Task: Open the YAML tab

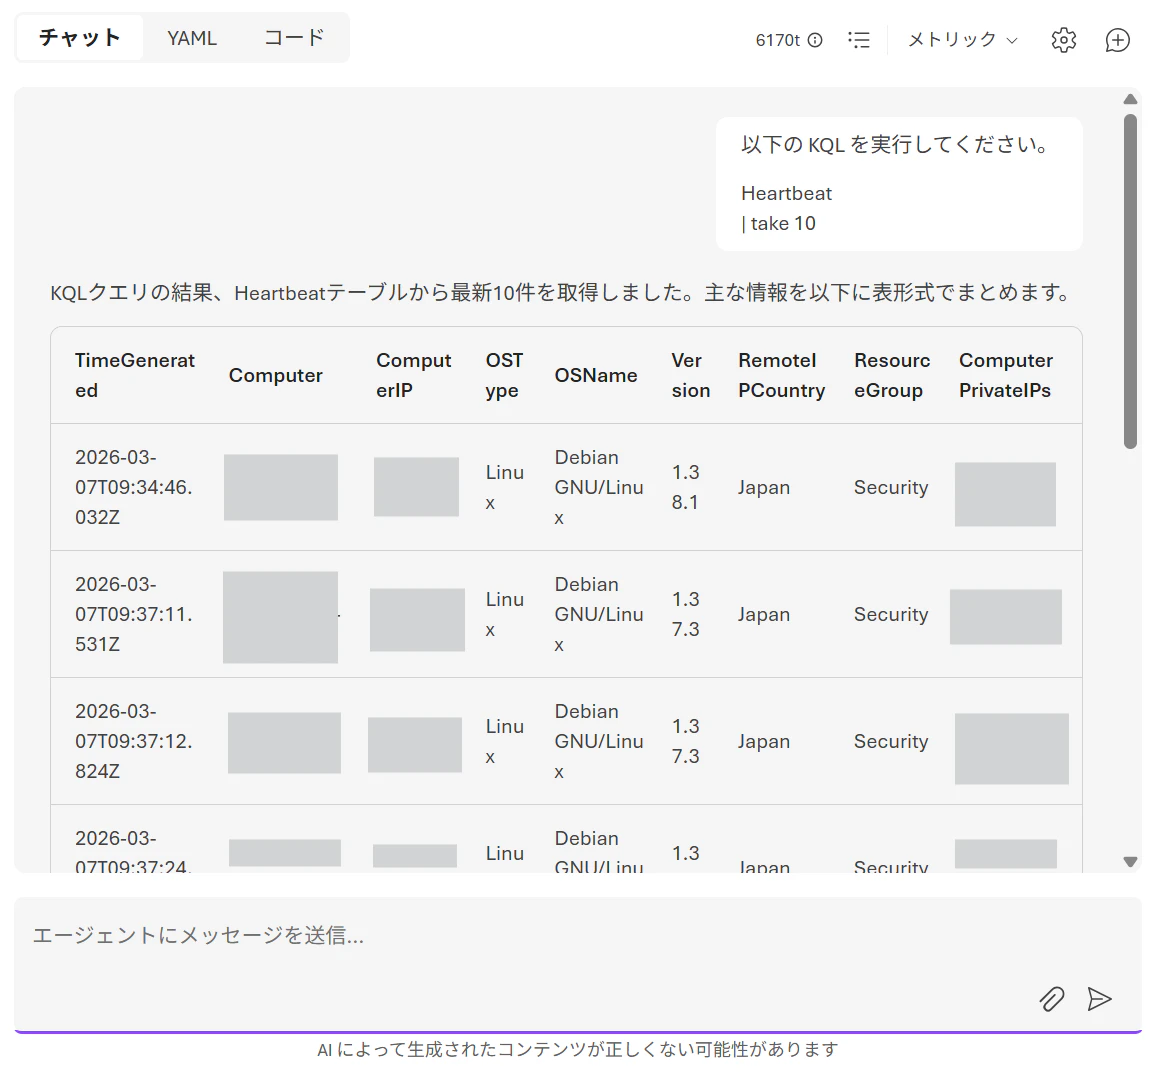Action: [191, 38]
